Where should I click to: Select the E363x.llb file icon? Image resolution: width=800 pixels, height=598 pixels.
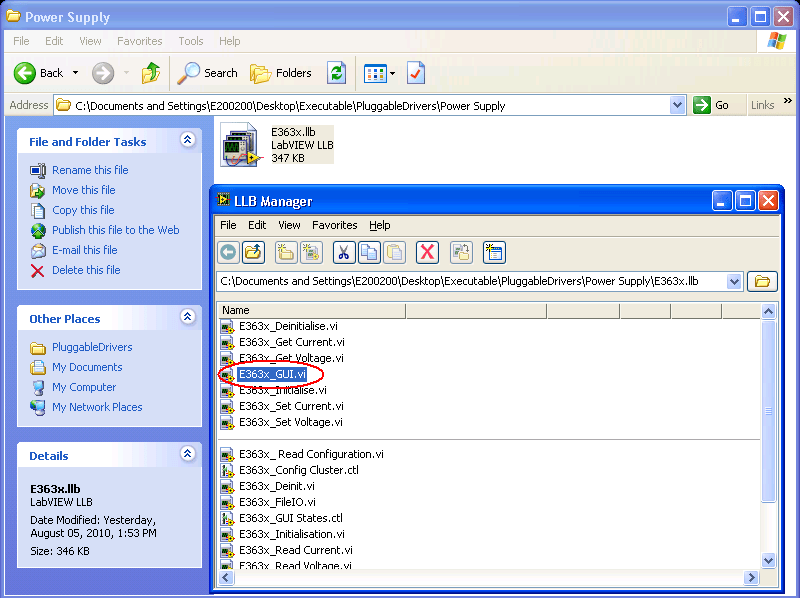tap(239, 145)
